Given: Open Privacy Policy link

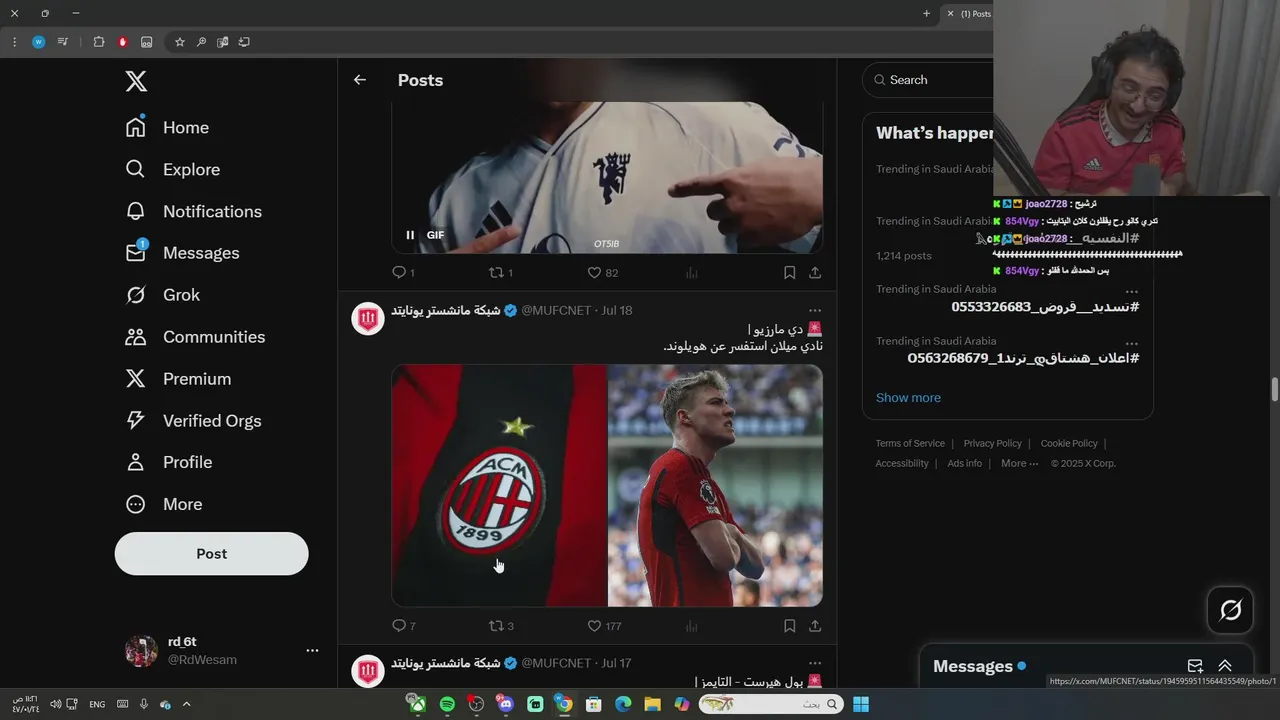Looking at the screenshot, I should [992, 443].
